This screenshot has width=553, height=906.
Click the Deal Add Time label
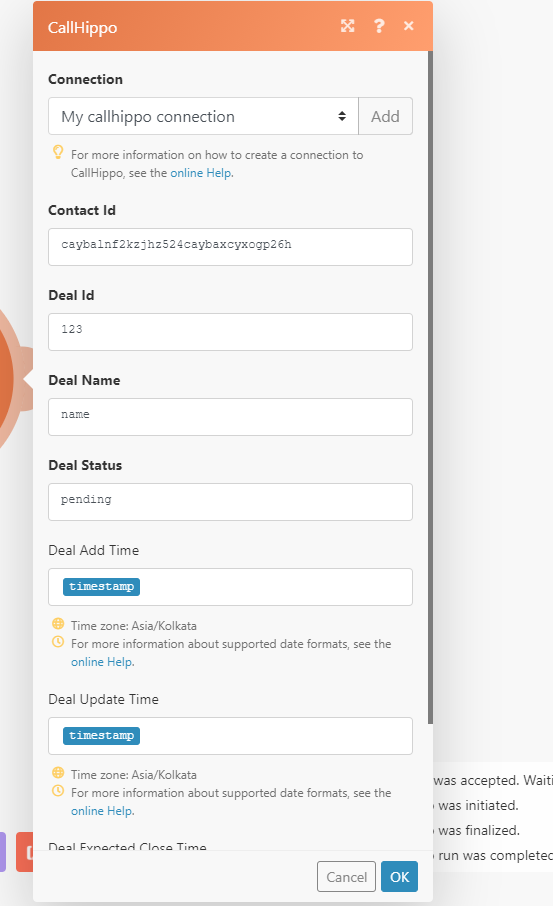pos(94,550)
